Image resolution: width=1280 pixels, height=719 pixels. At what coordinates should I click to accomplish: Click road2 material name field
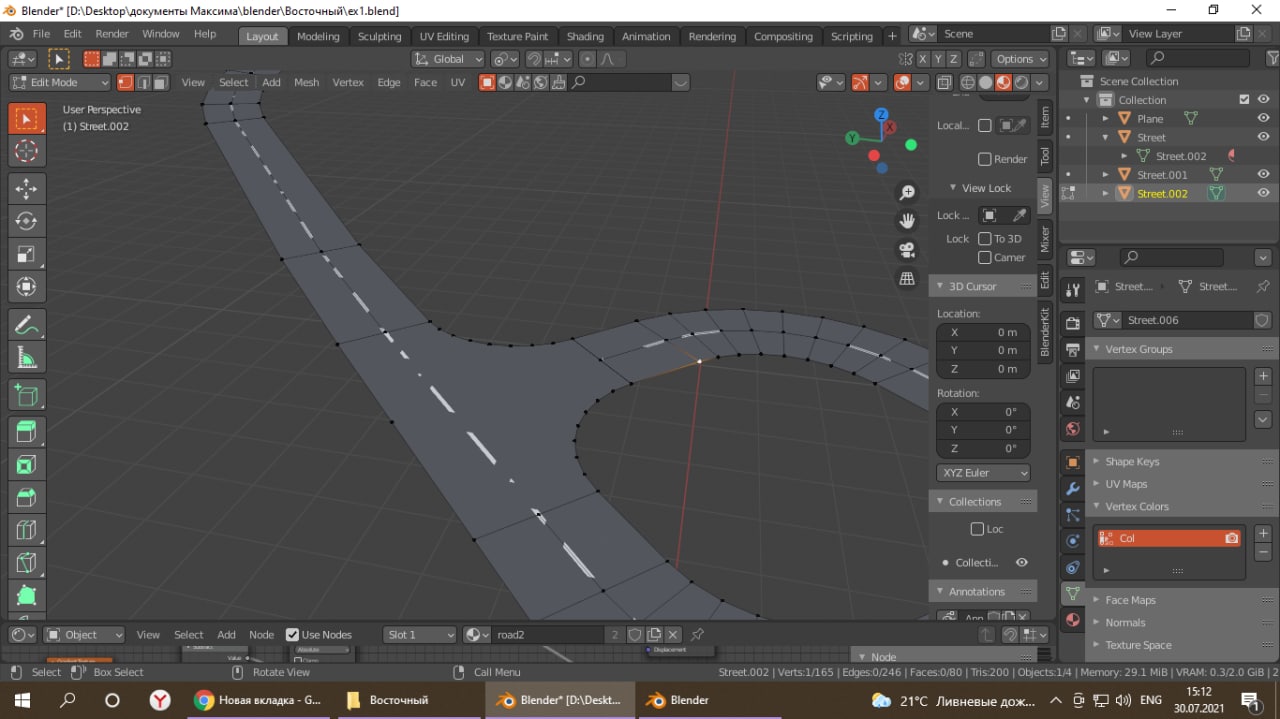pyautogui.click(x=550, y=635)
